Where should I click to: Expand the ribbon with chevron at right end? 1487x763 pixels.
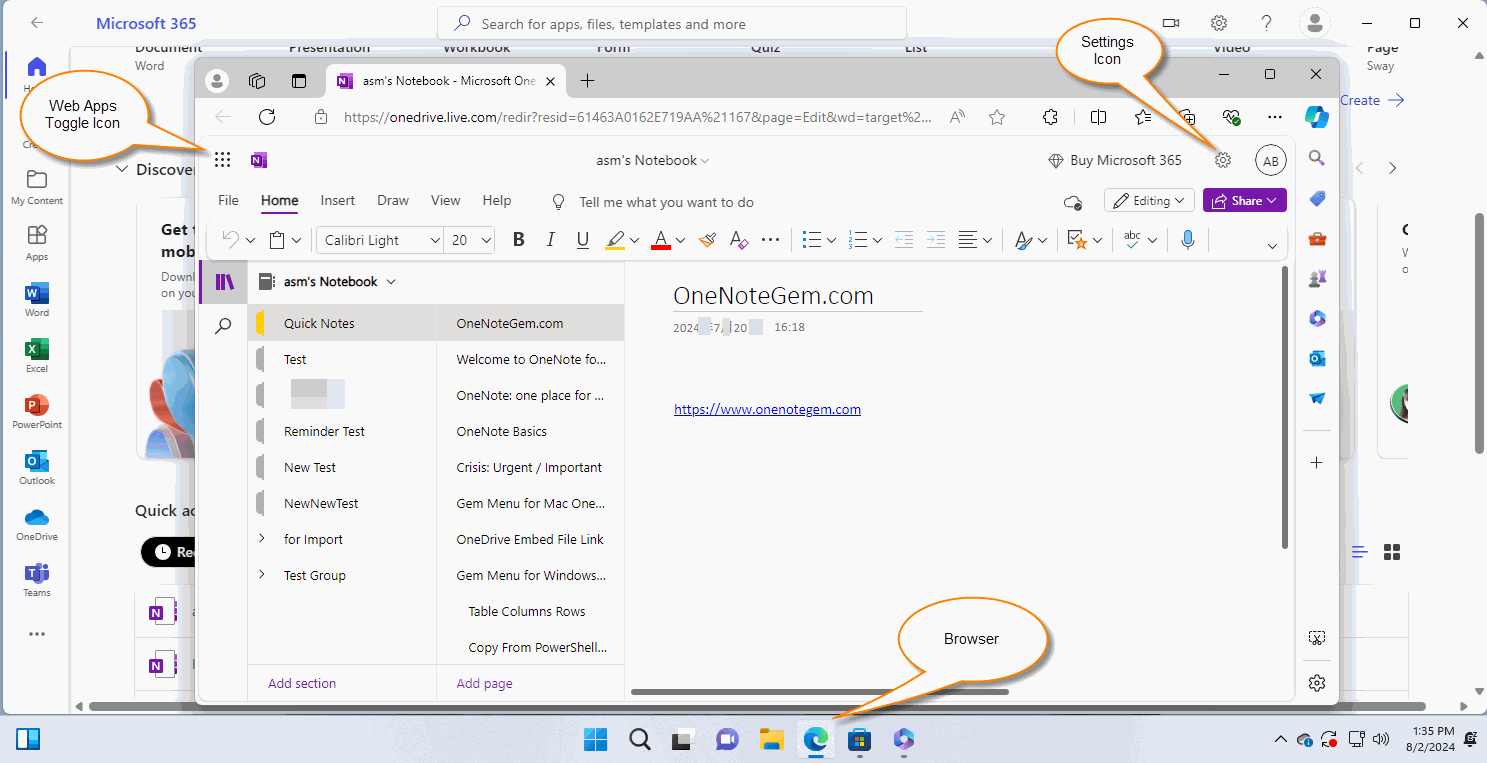(x=1272, y=245)
